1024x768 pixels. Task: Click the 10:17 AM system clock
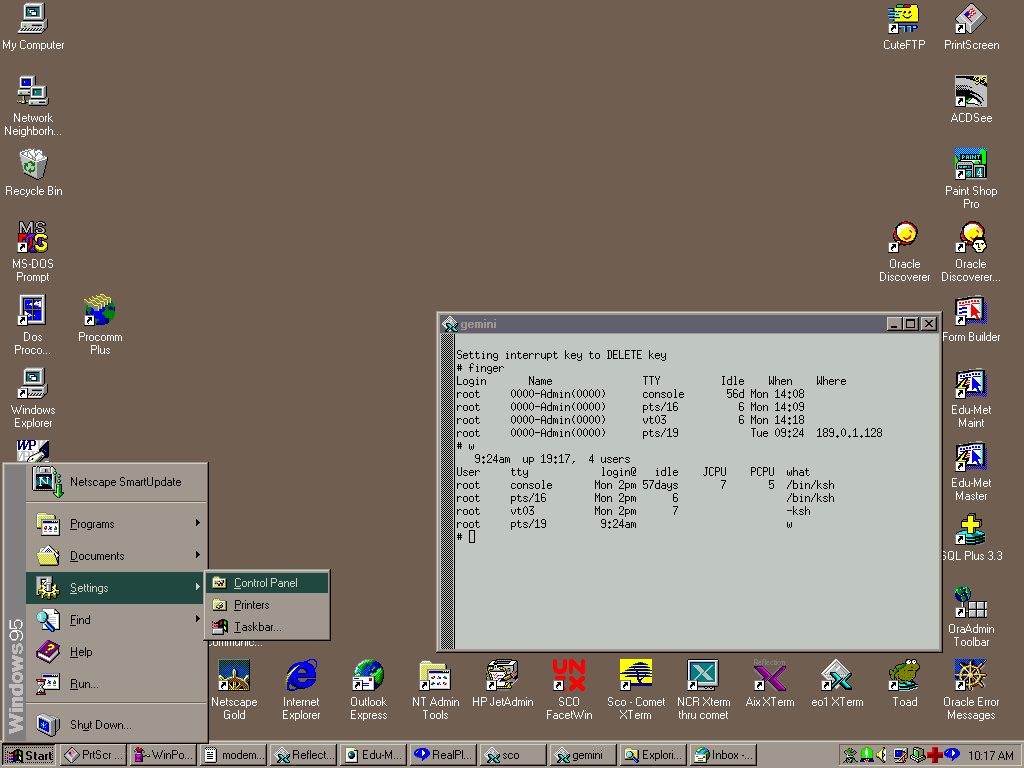click(x=990, y=756)
